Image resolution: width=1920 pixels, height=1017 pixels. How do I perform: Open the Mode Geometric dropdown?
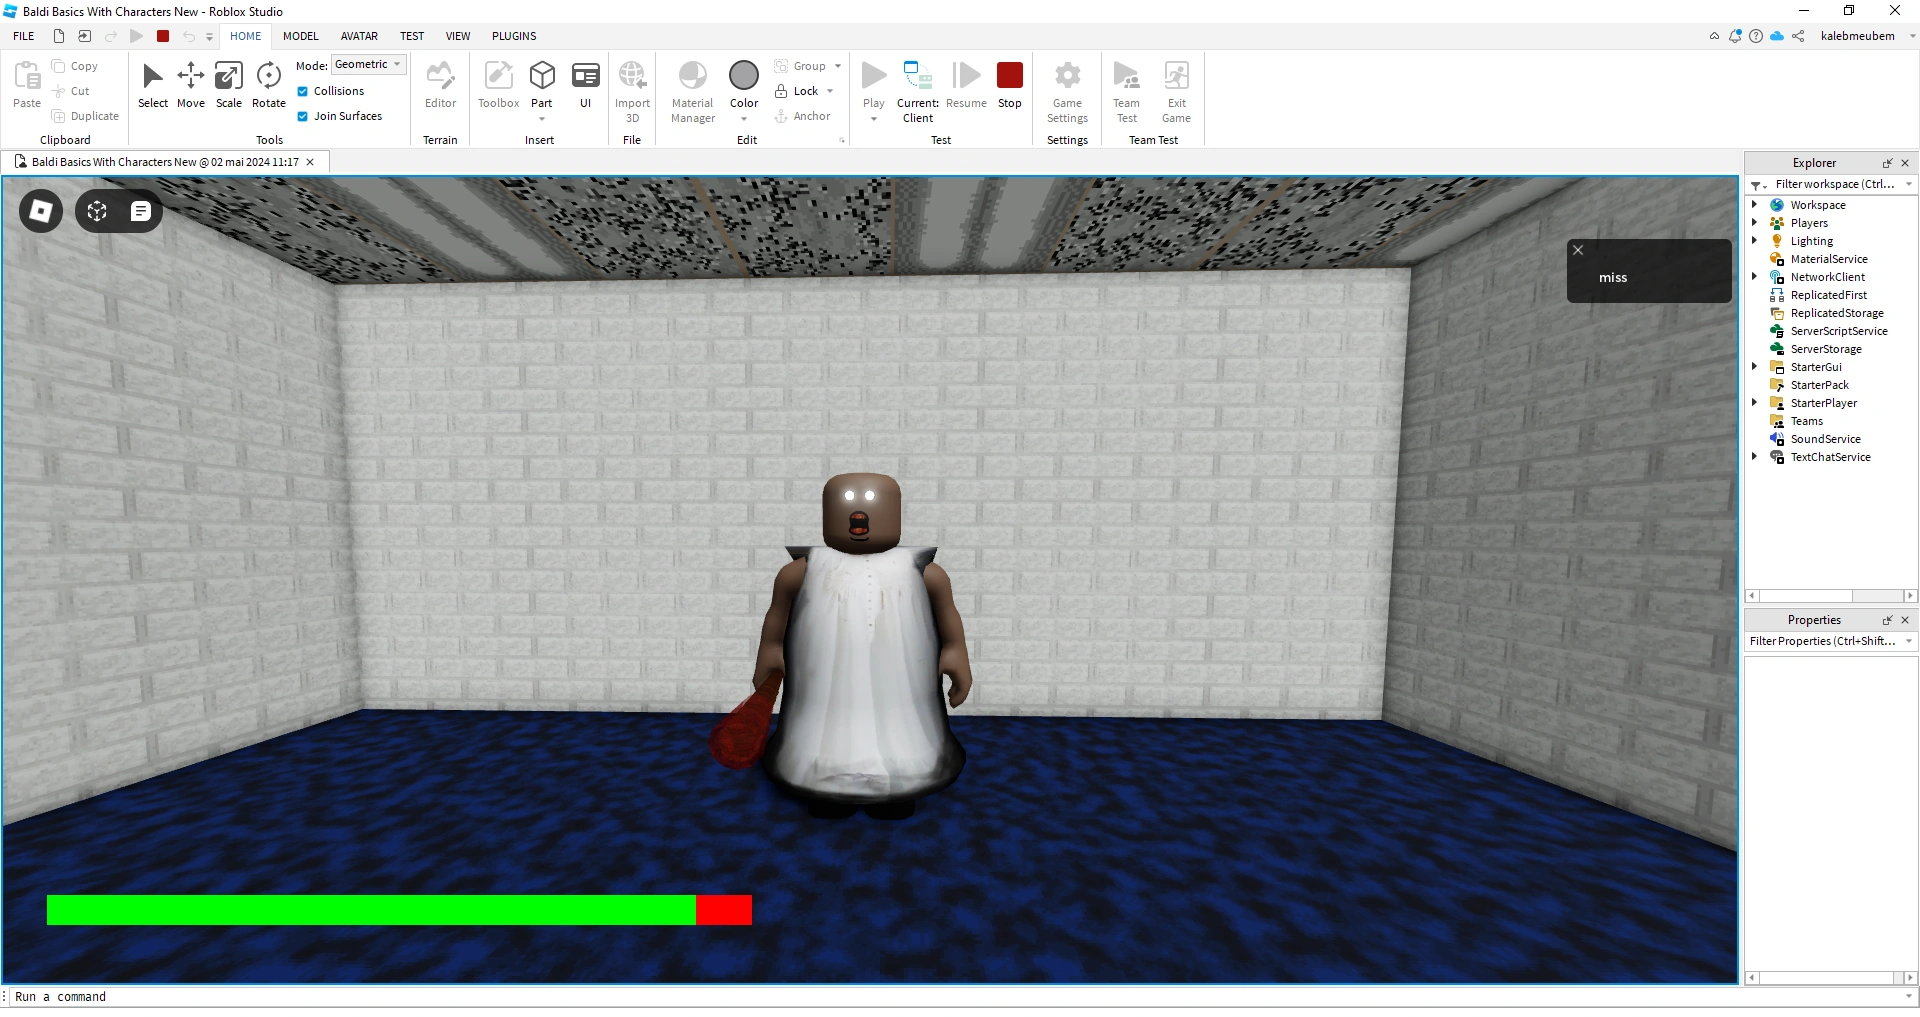pos(368,64)
